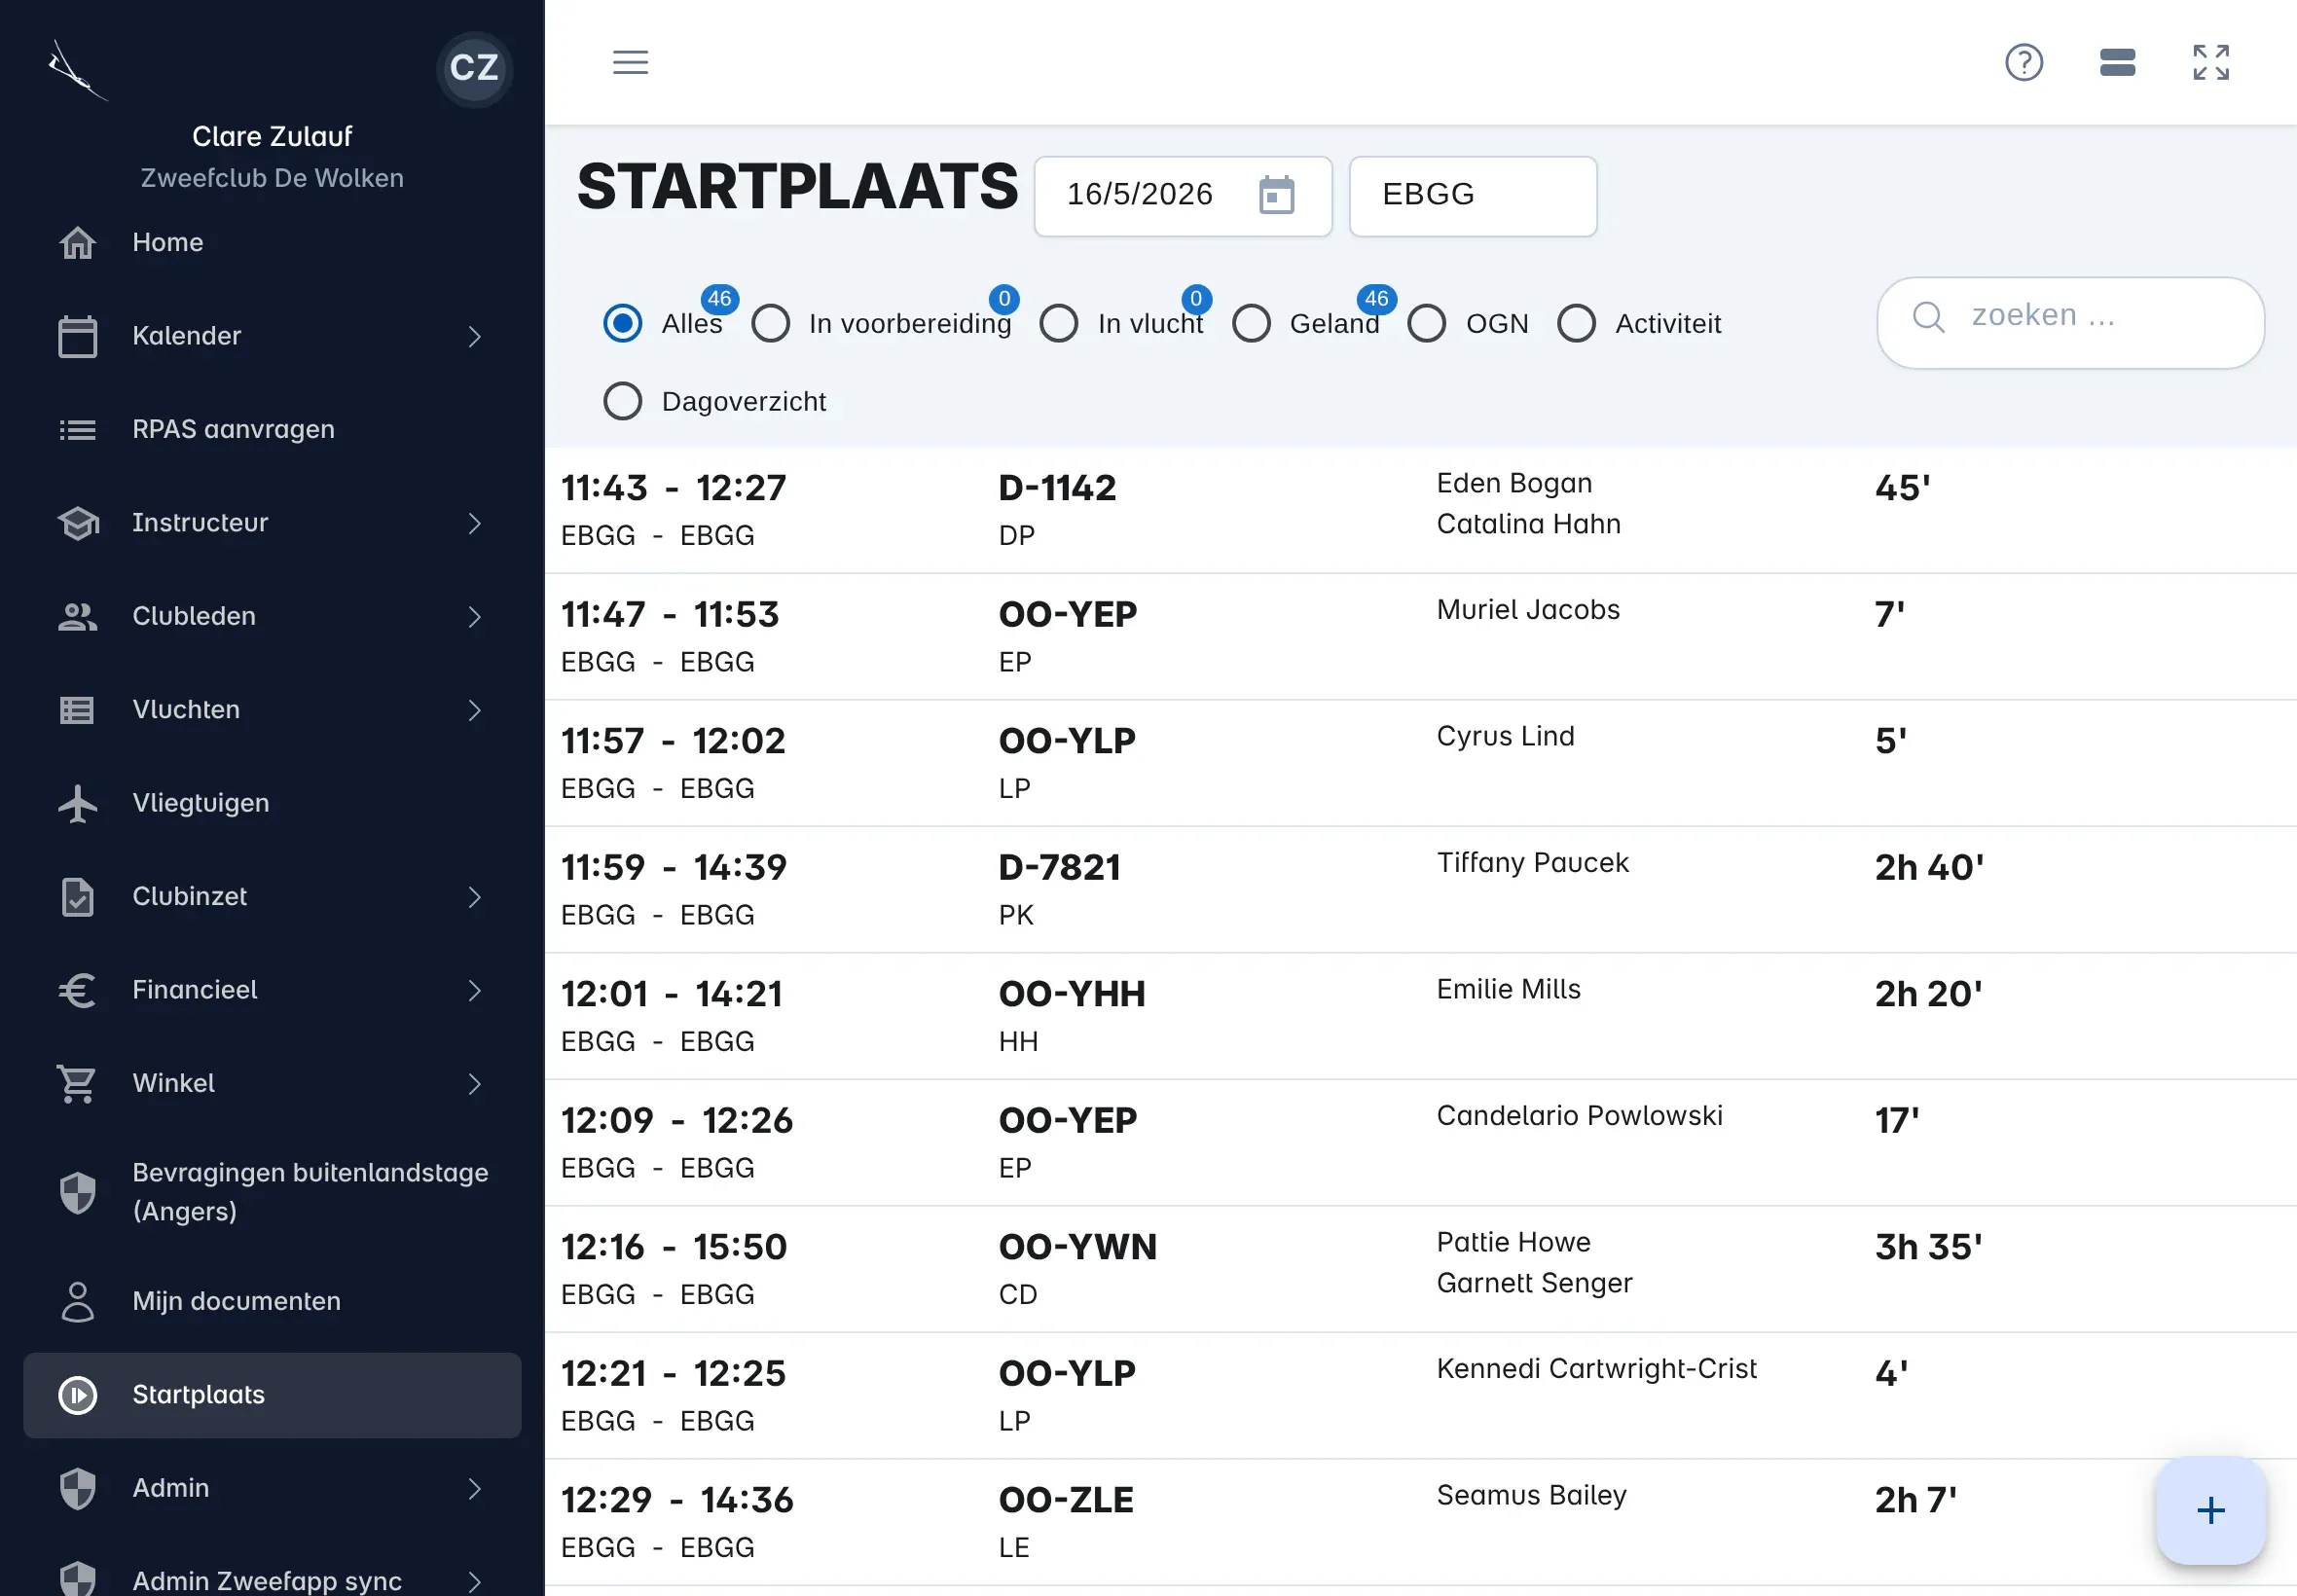Toggle fullscreen with the expand icon

(2211, 62)
